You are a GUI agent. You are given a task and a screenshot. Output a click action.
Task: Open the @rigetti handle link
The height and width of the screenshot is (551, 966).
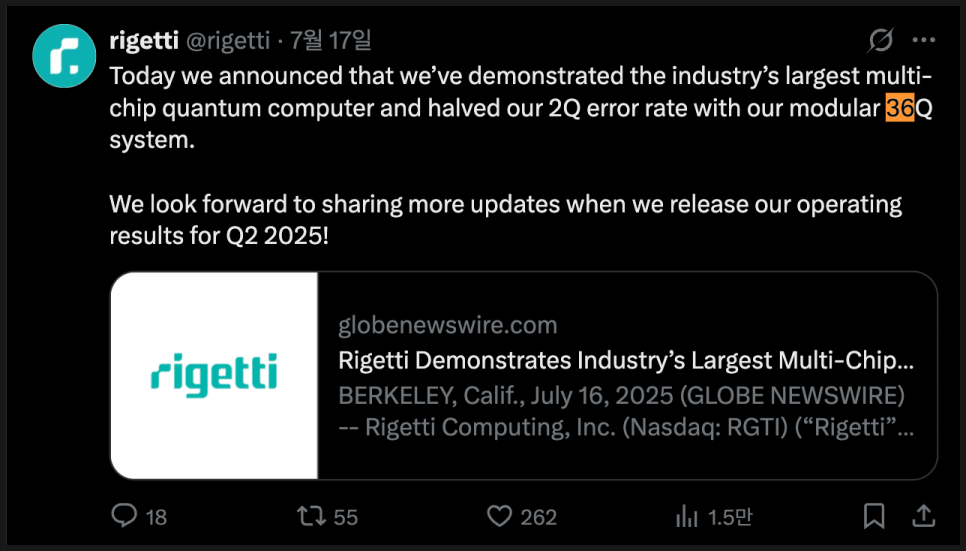[227, 40]
